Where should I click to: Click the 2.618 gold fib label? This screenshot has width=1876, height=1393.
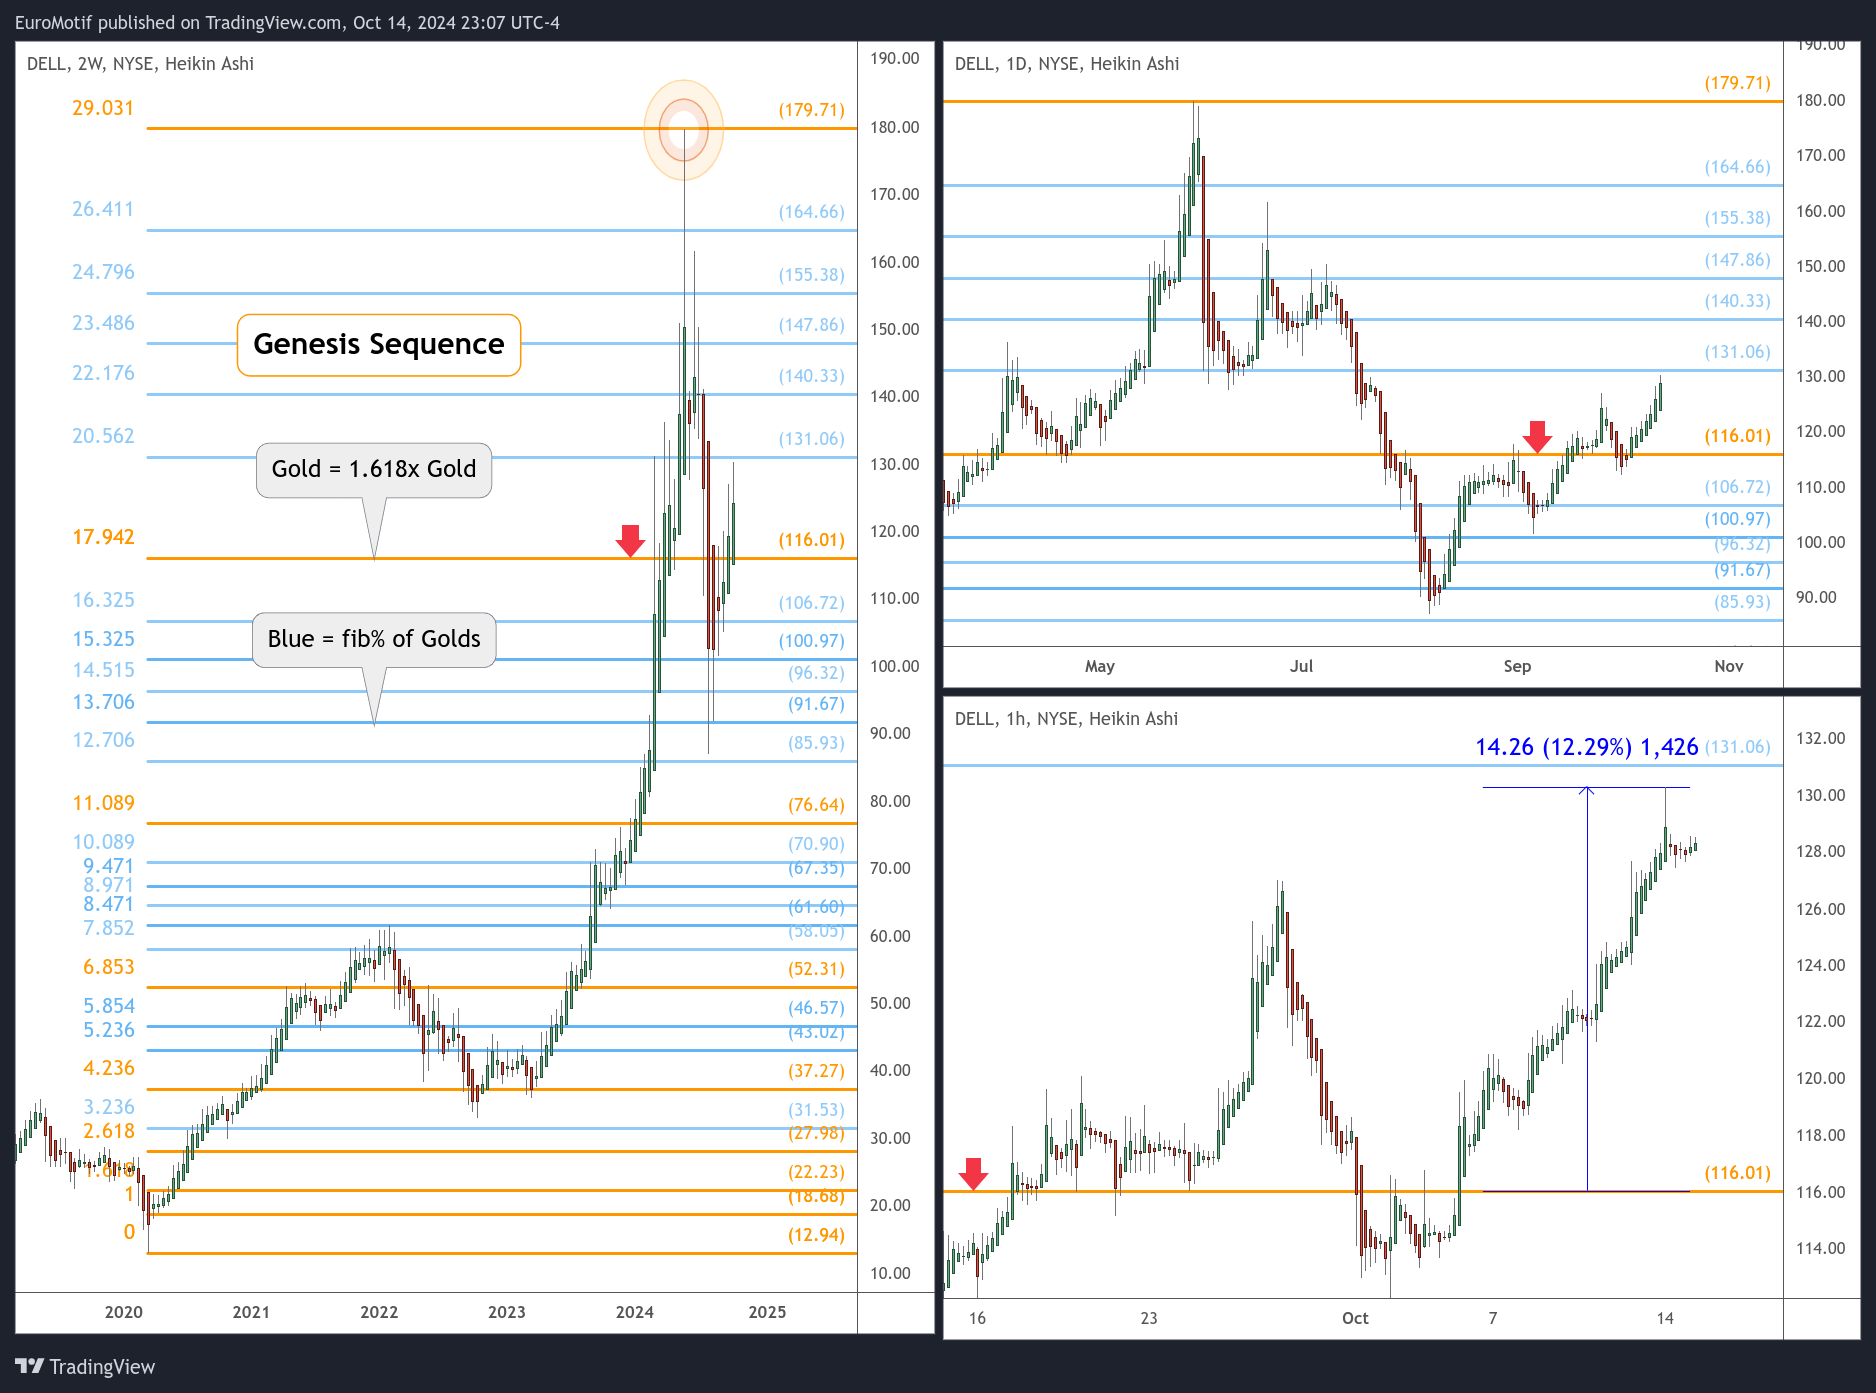point(108,1131)
